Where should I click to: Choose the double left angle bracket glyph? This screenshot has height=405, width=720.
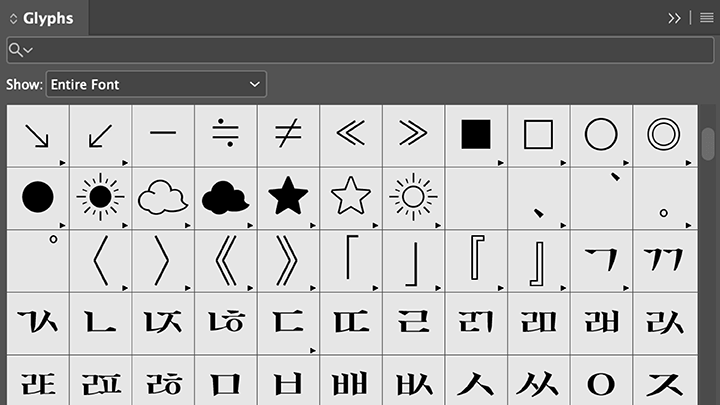tap(225, 261)
